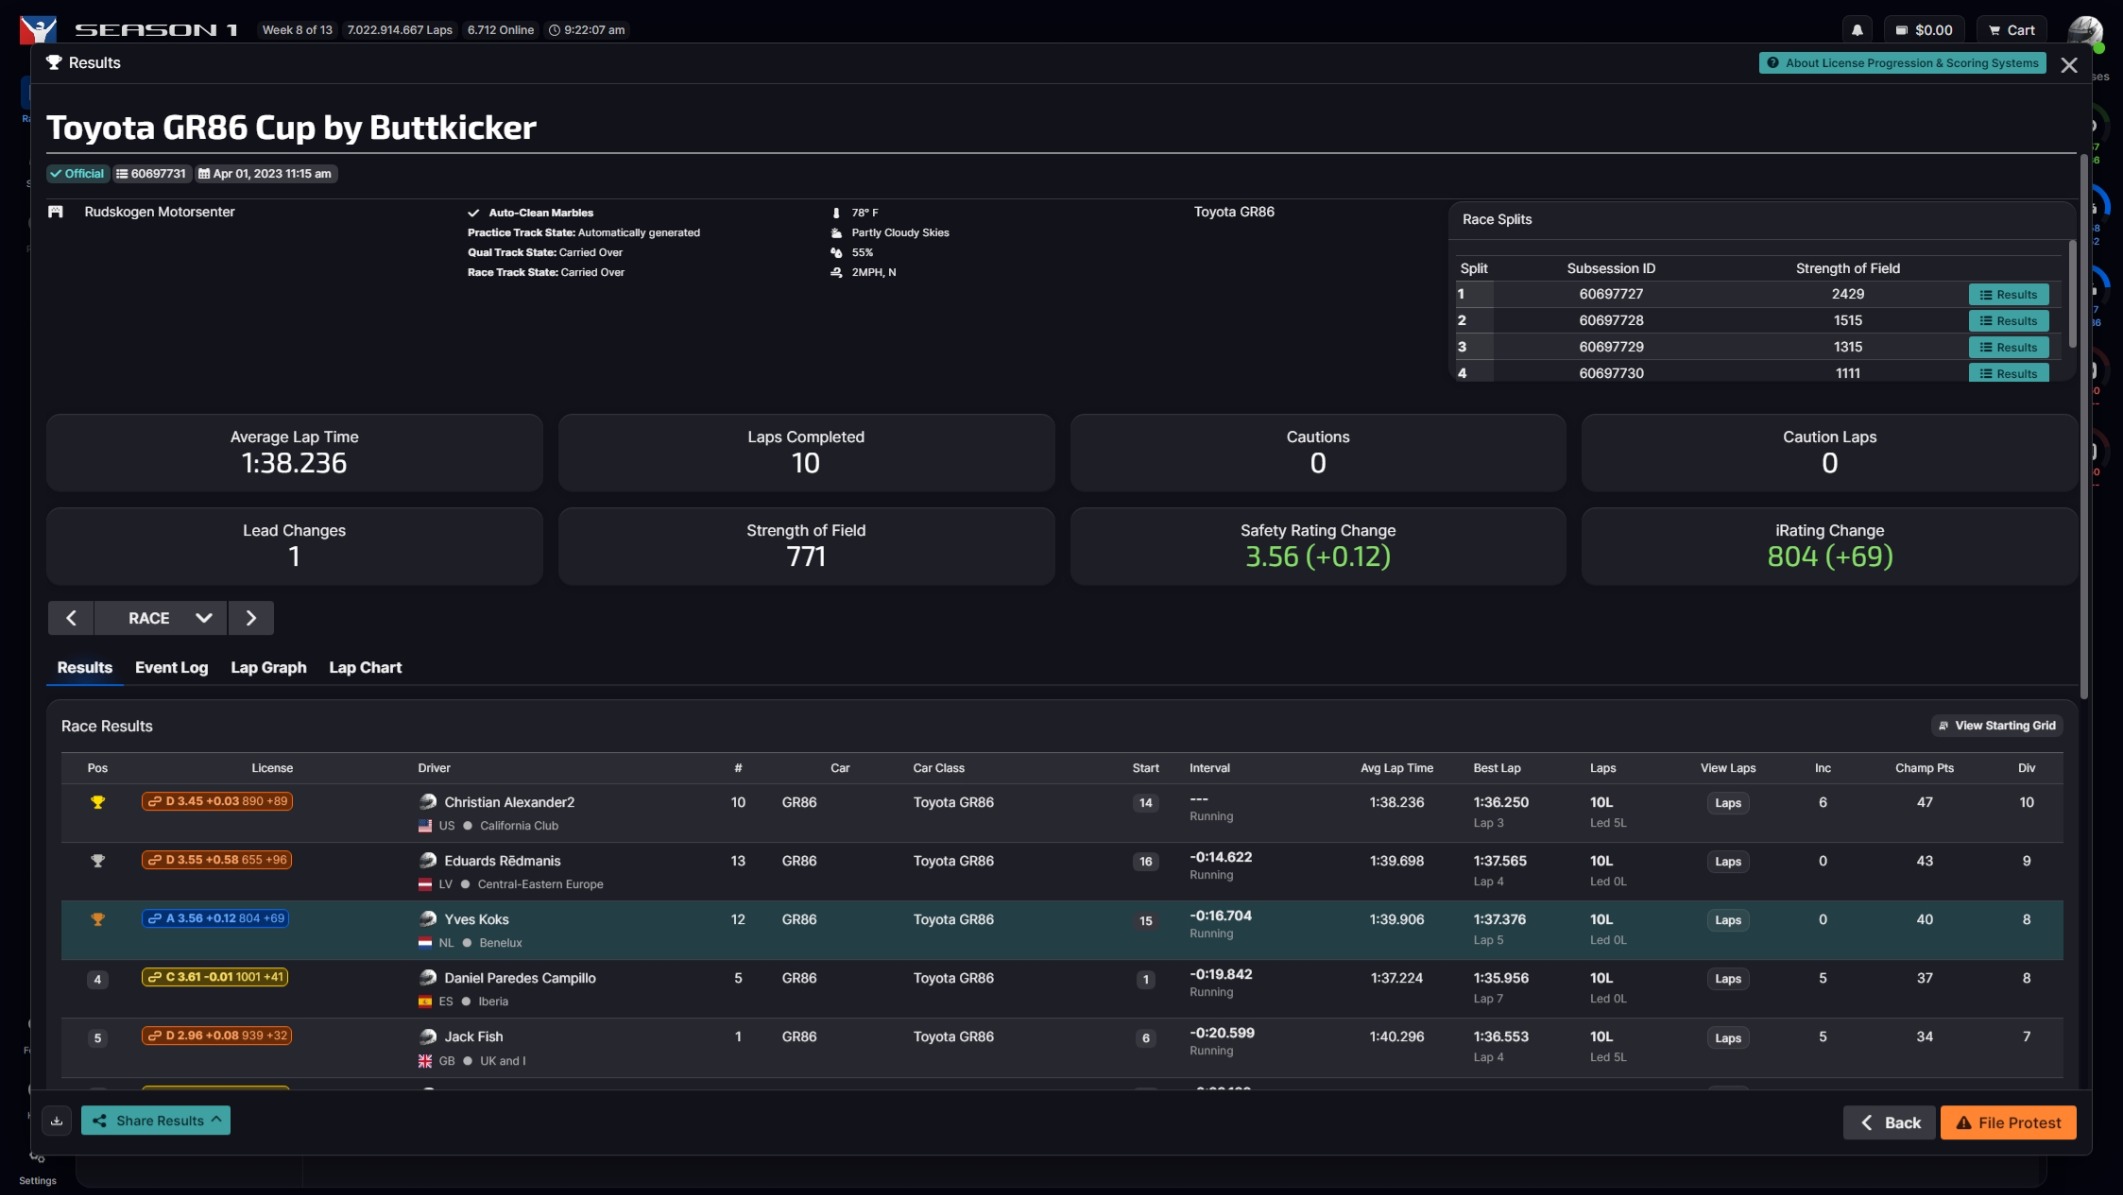Click the File Protest button
Image resolution: width=2123 pixels, height=1195 pixels.
2008,1122
